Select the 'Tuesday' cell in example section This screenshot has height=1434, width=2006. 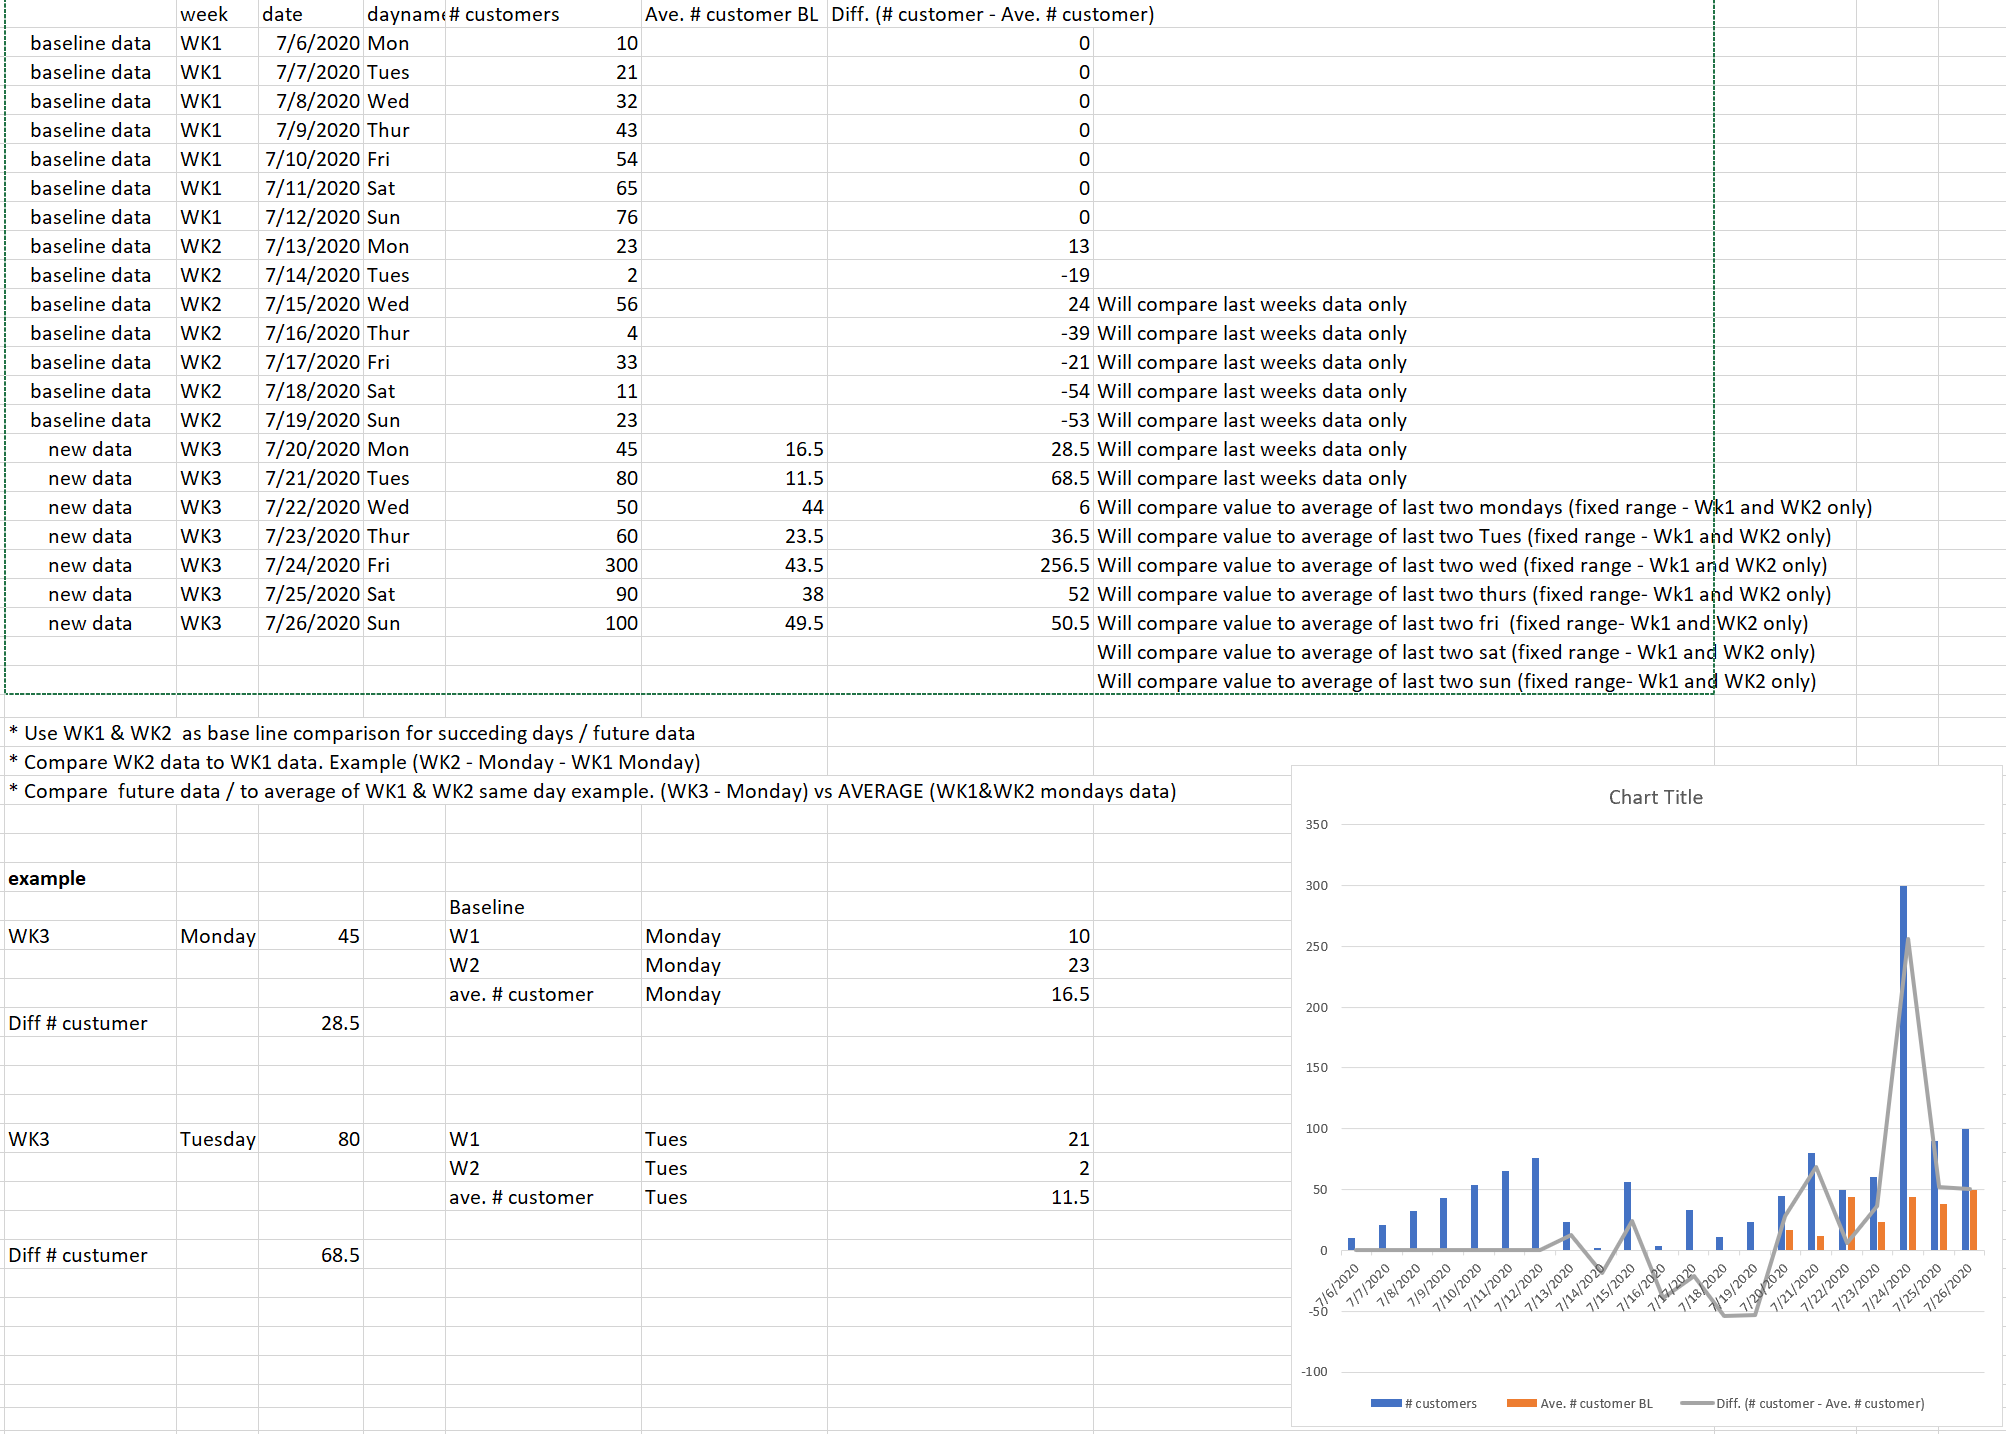point(217,1139)
